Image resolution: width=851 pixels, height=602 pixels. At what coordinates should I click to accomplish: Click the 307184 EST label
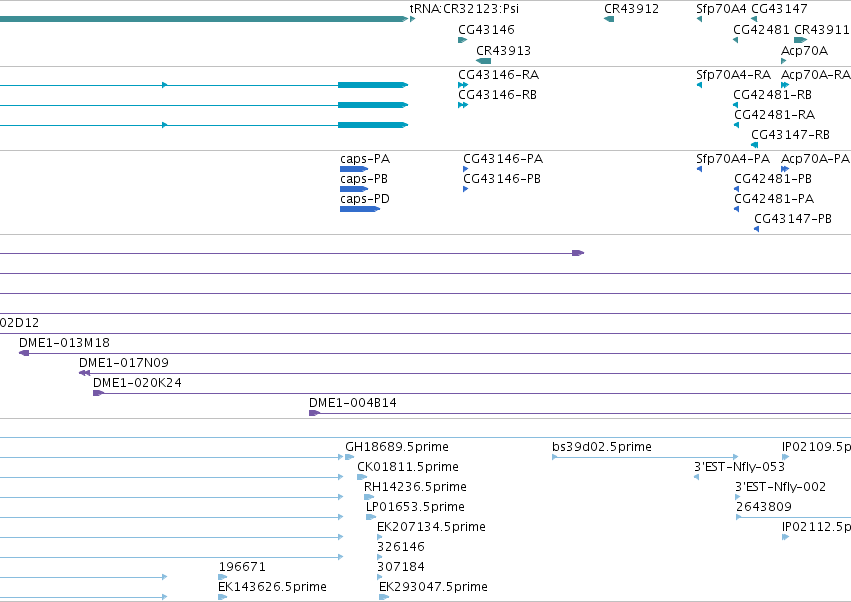(401, 567)
